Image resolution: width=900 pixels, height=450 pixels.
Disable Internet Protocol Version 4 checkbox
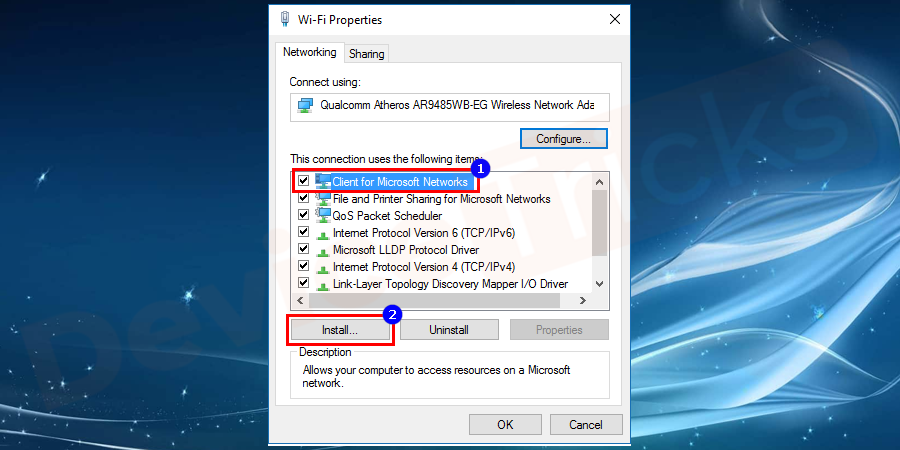point(304,266)
